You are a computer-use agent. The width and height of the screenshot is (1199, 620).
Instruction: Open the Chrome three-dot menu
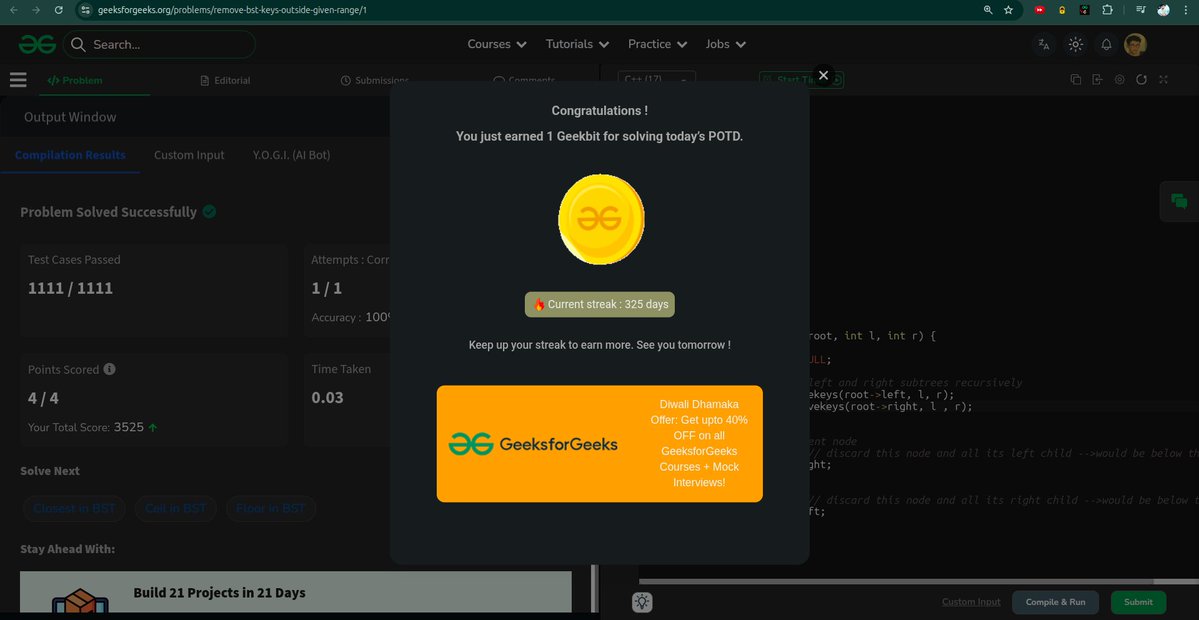pyautogui.click(x=1185, y=10)
